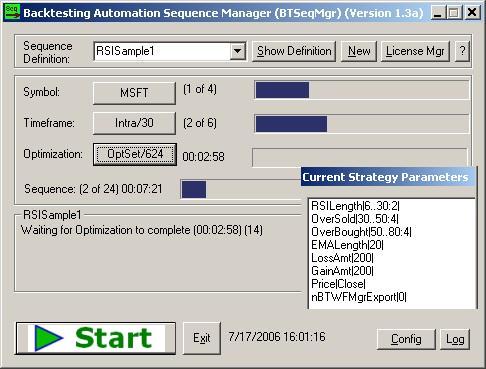Image resolution: width=486 pixels, height=369 pixels.
Task: Select GainAmt|200| parameter line
Action: tap(342, 271)
